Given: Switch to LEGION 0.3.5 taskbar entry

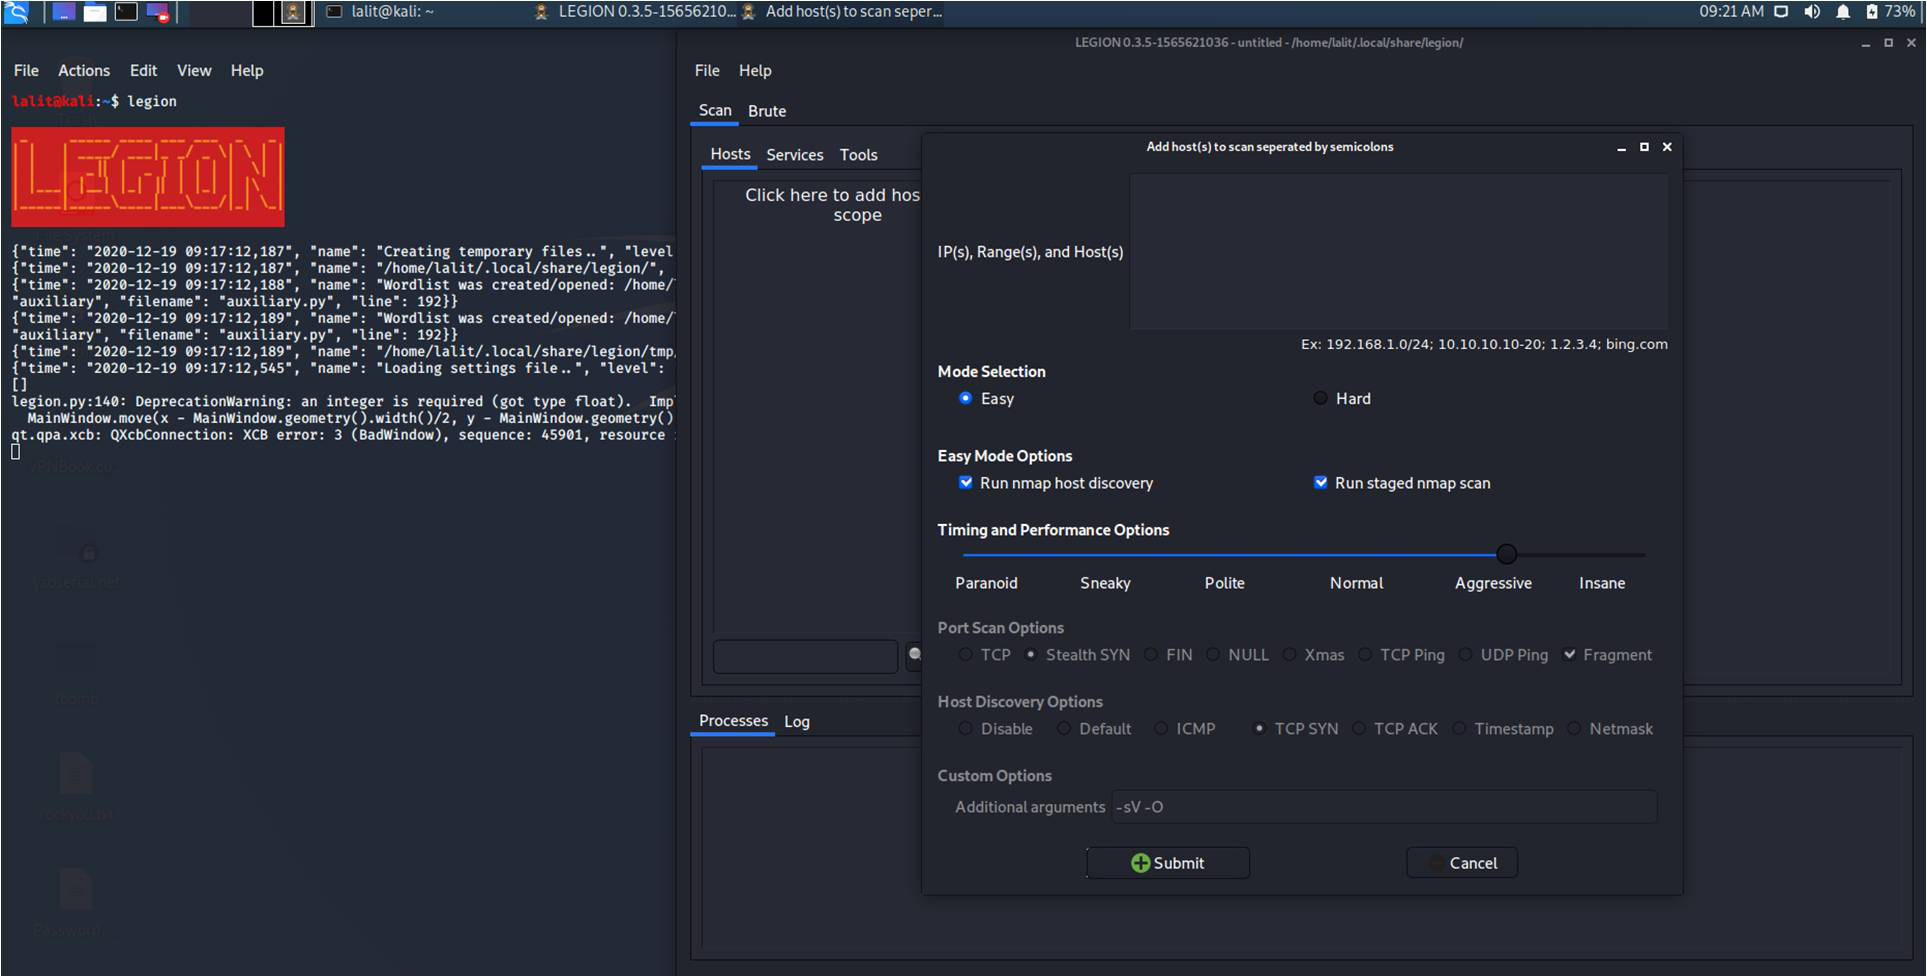Looking at the screenshot, I should [636, 12].
